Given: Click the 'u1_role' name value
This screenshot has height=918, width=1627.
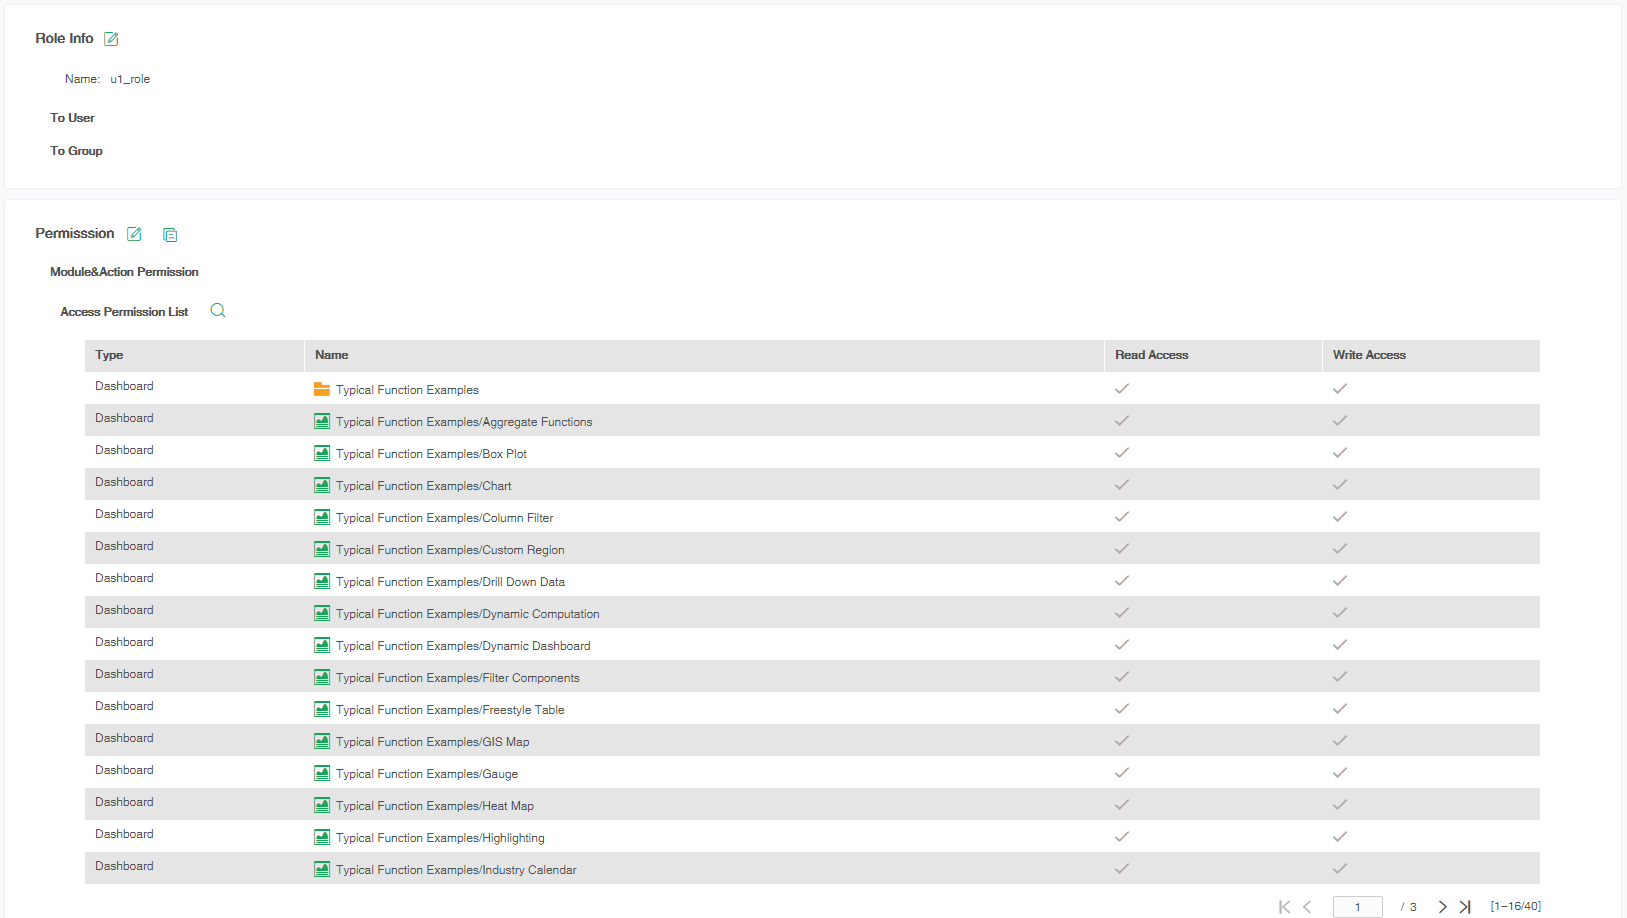Looking at the screenshot, I should [130, 79].
